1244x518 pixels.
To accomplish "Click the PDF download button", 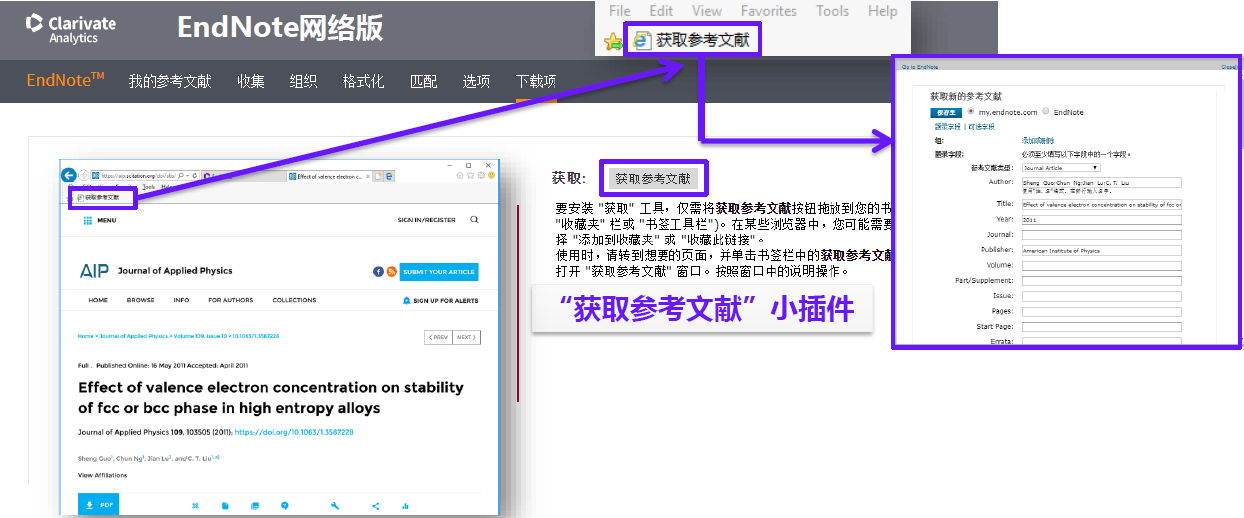I will pos(100,505).
